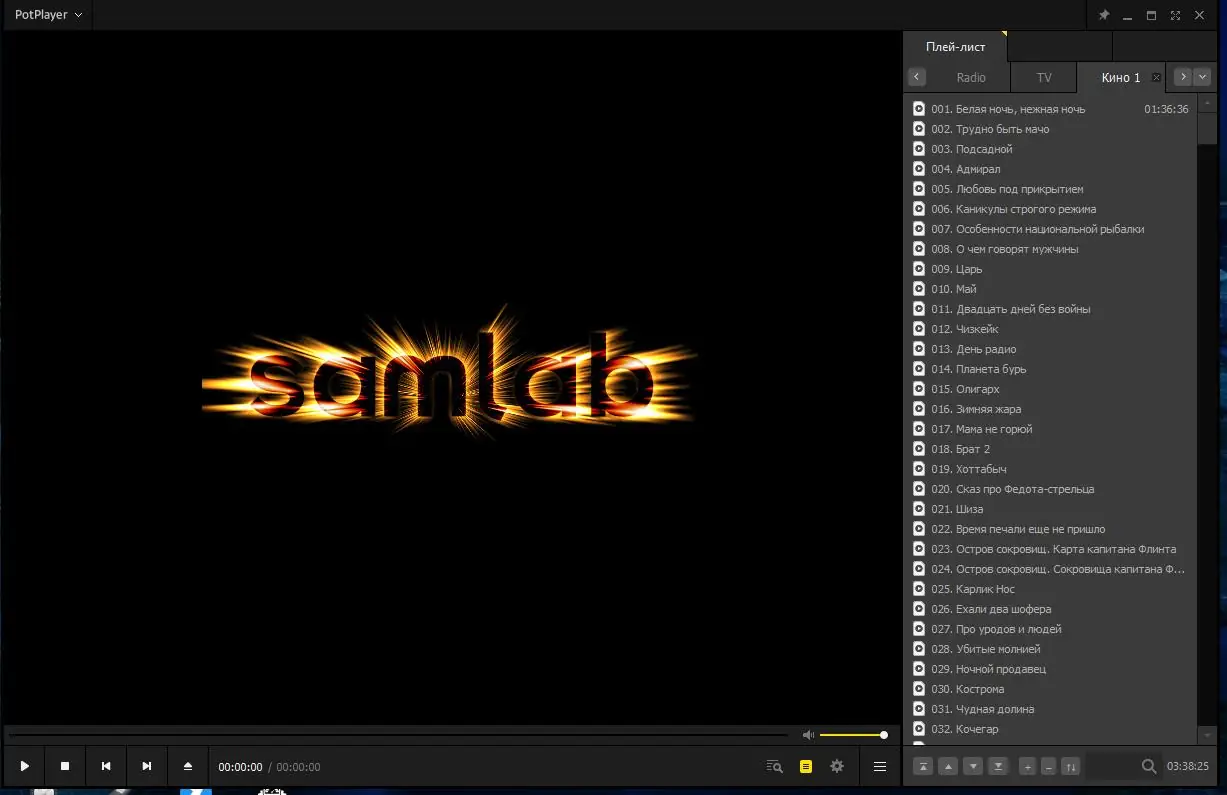Click the playlist magnifier search icon

1149,767
